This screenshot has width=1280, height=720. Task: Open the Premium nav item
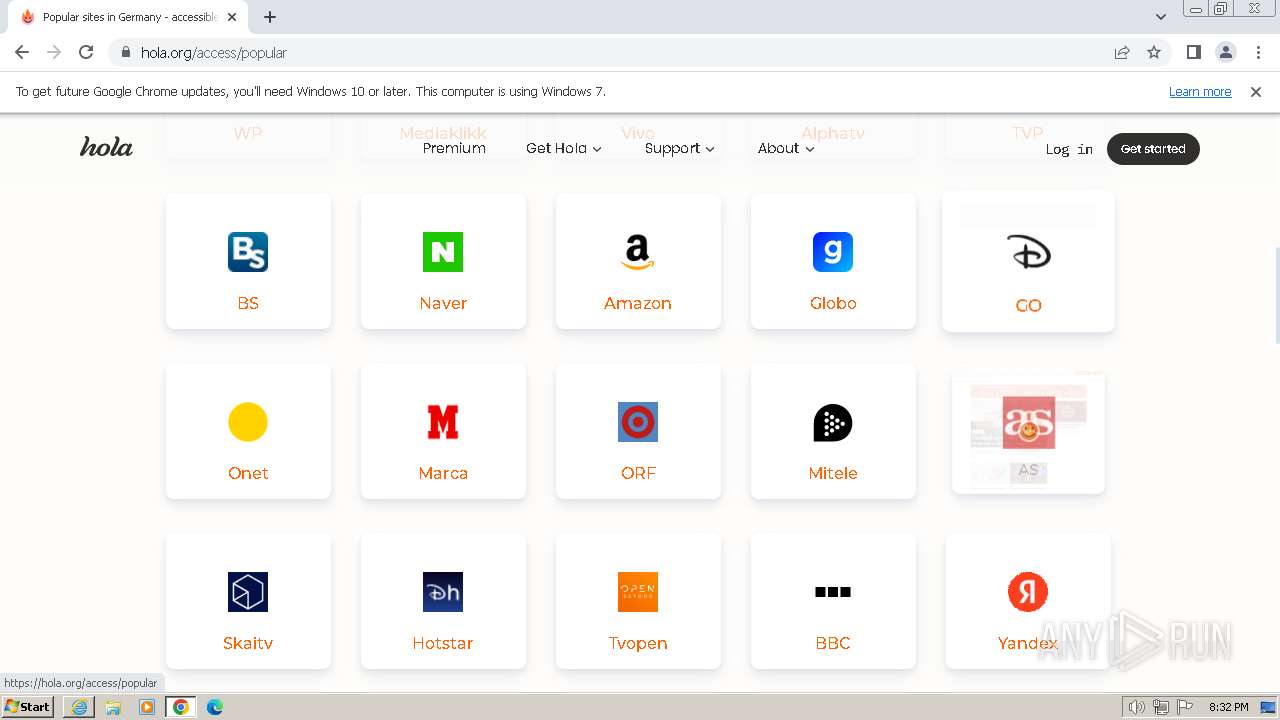tap(454, 148)
